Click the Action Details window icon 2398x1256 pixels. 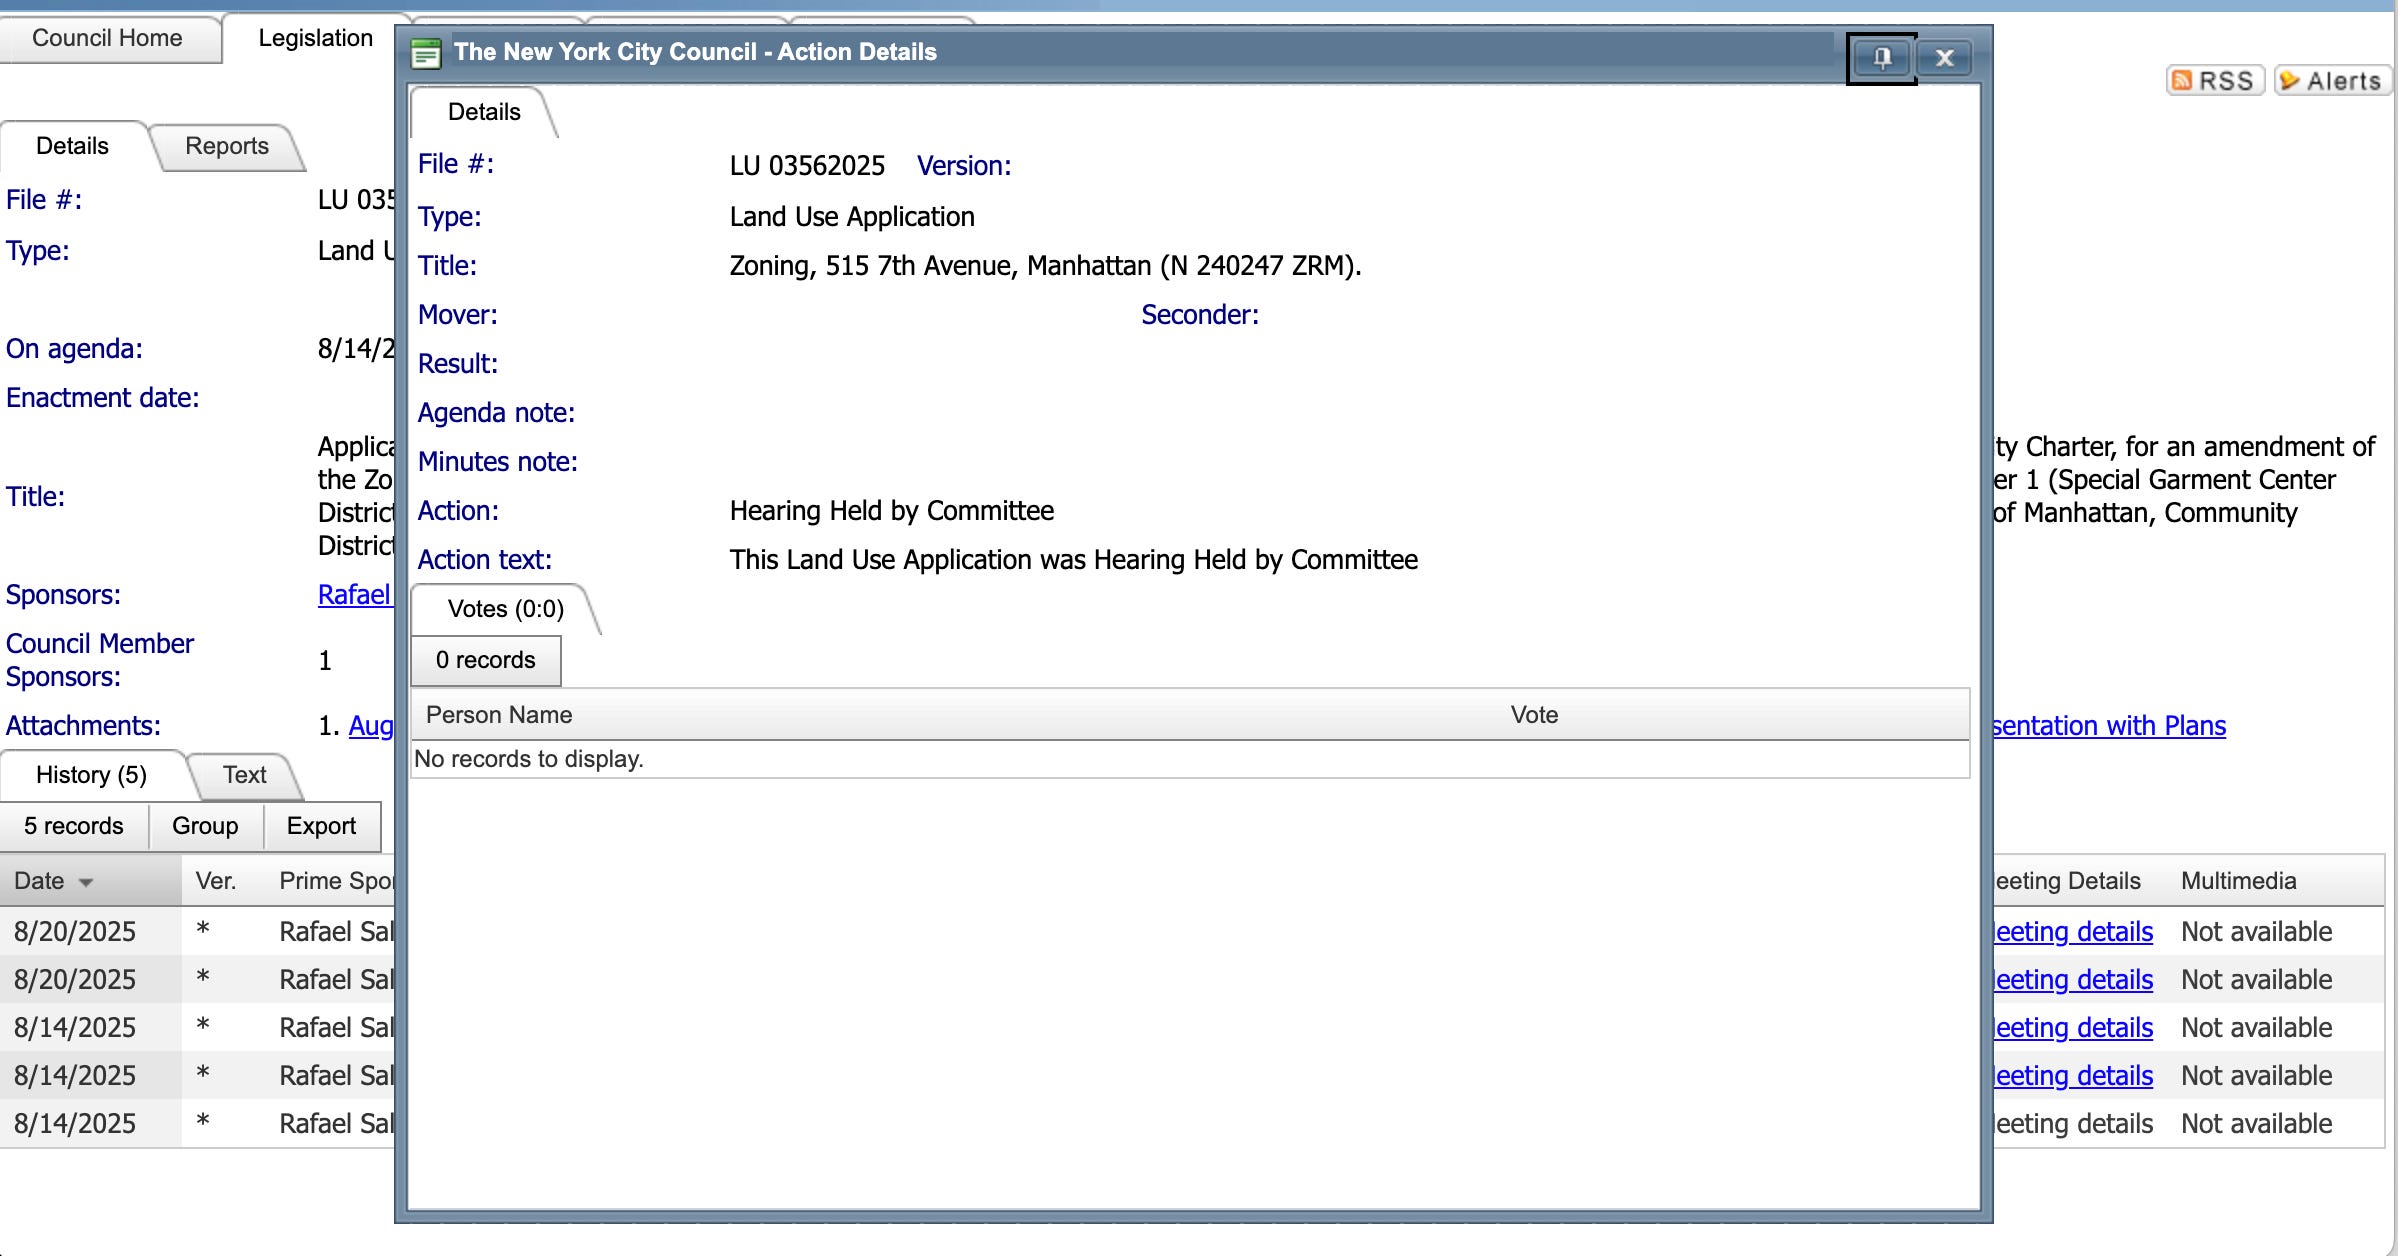click(426, 53)
